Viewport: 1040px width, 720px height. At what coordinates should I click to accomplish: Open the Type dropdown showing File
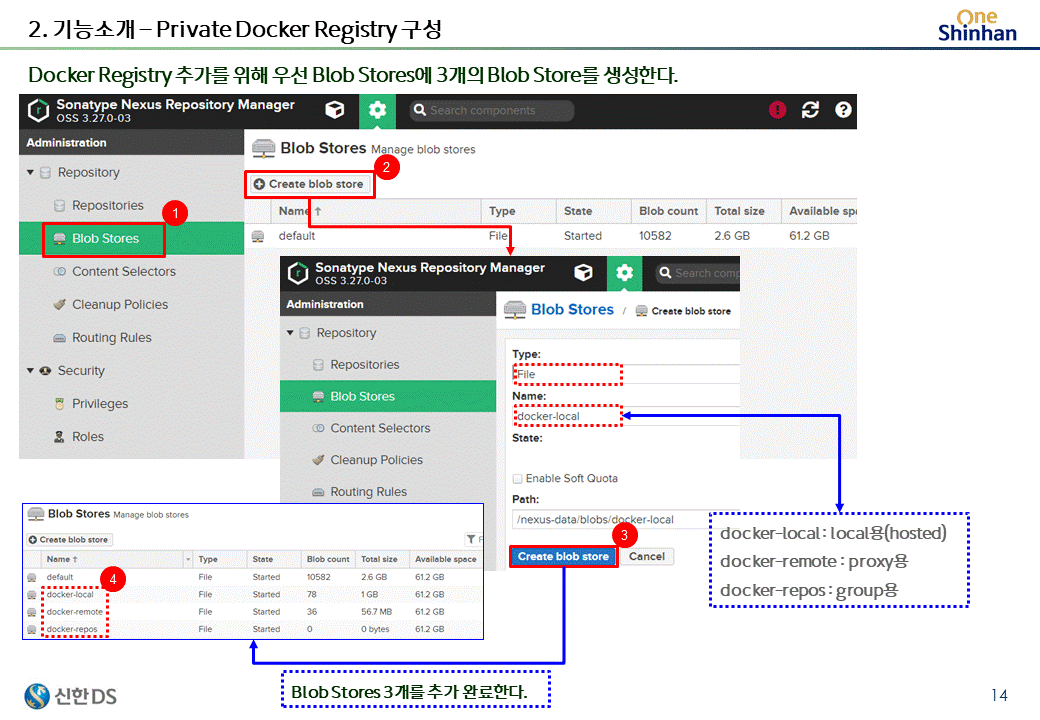click(625, 374)
